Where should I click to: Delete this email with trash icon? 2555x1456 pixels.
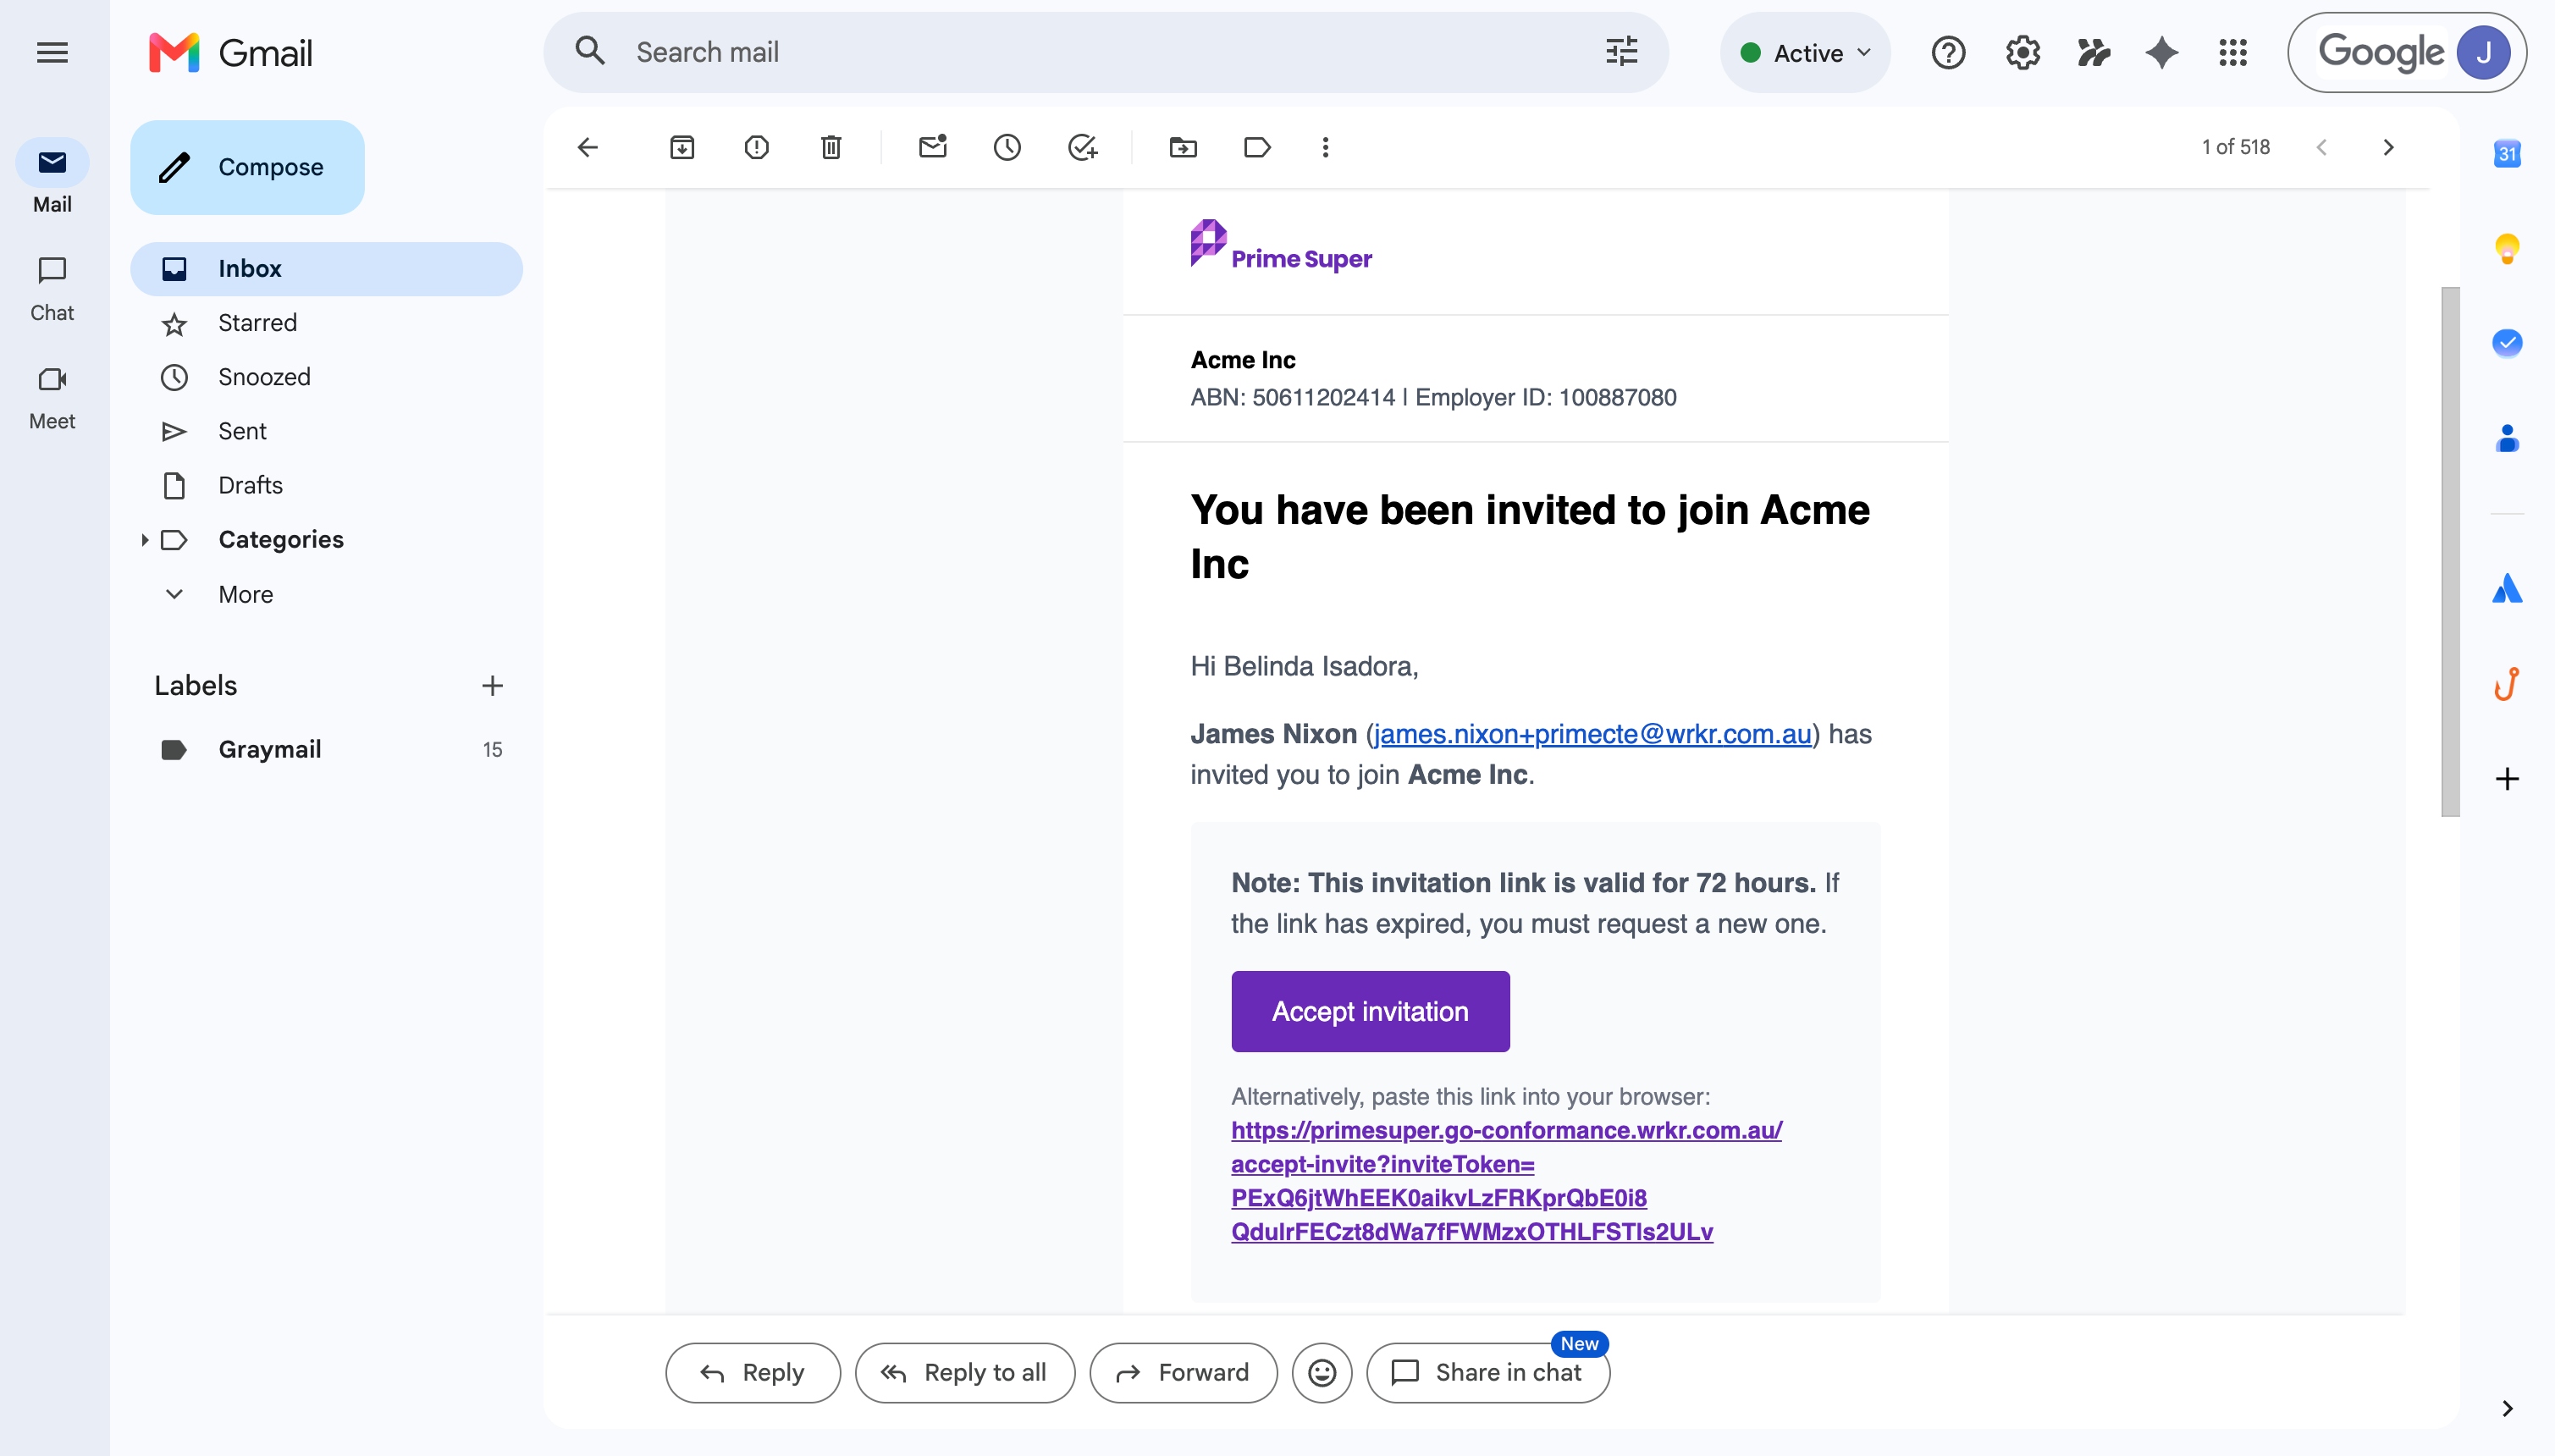pos(831,148)
